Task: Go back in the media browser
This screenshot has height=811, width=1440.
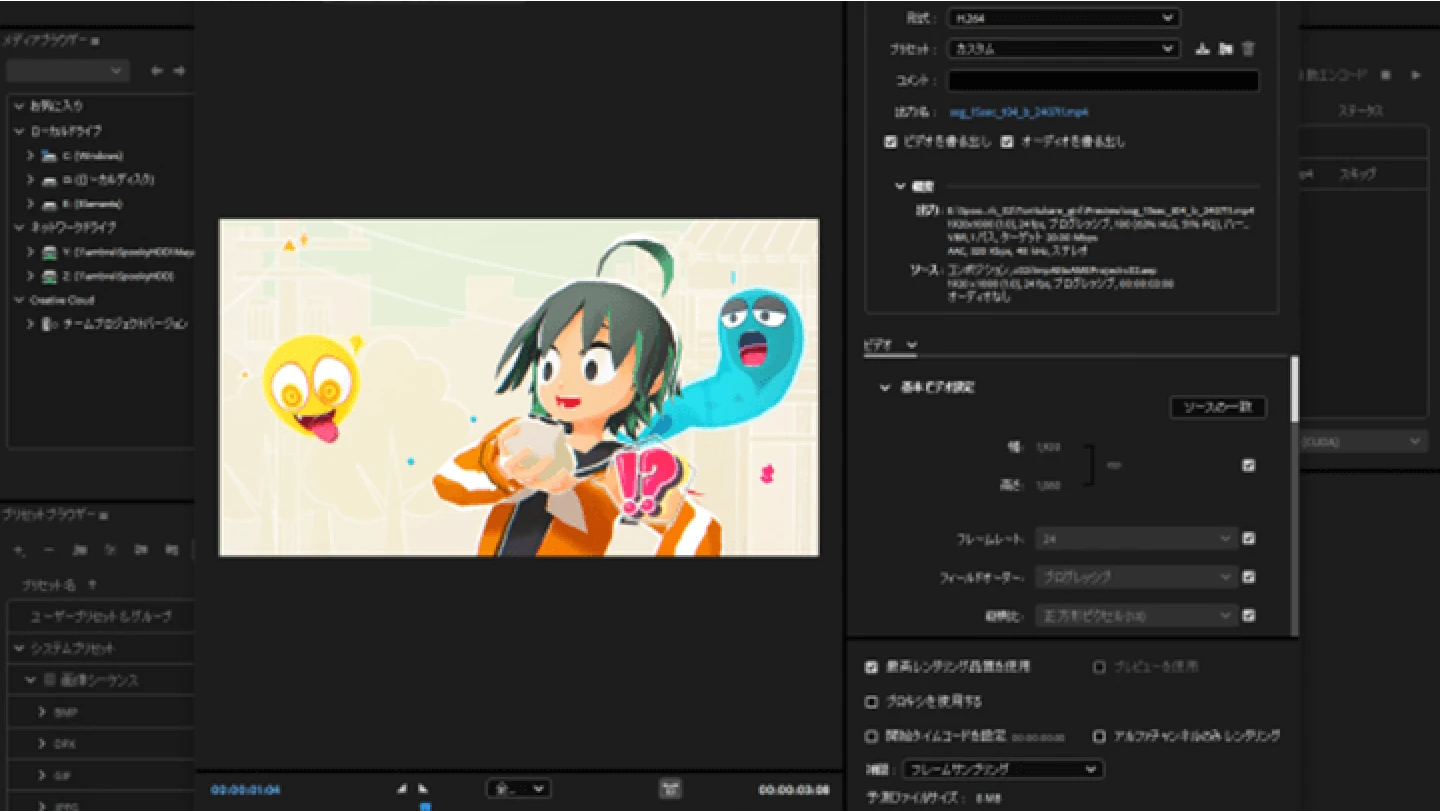Action: coord(156,71)
